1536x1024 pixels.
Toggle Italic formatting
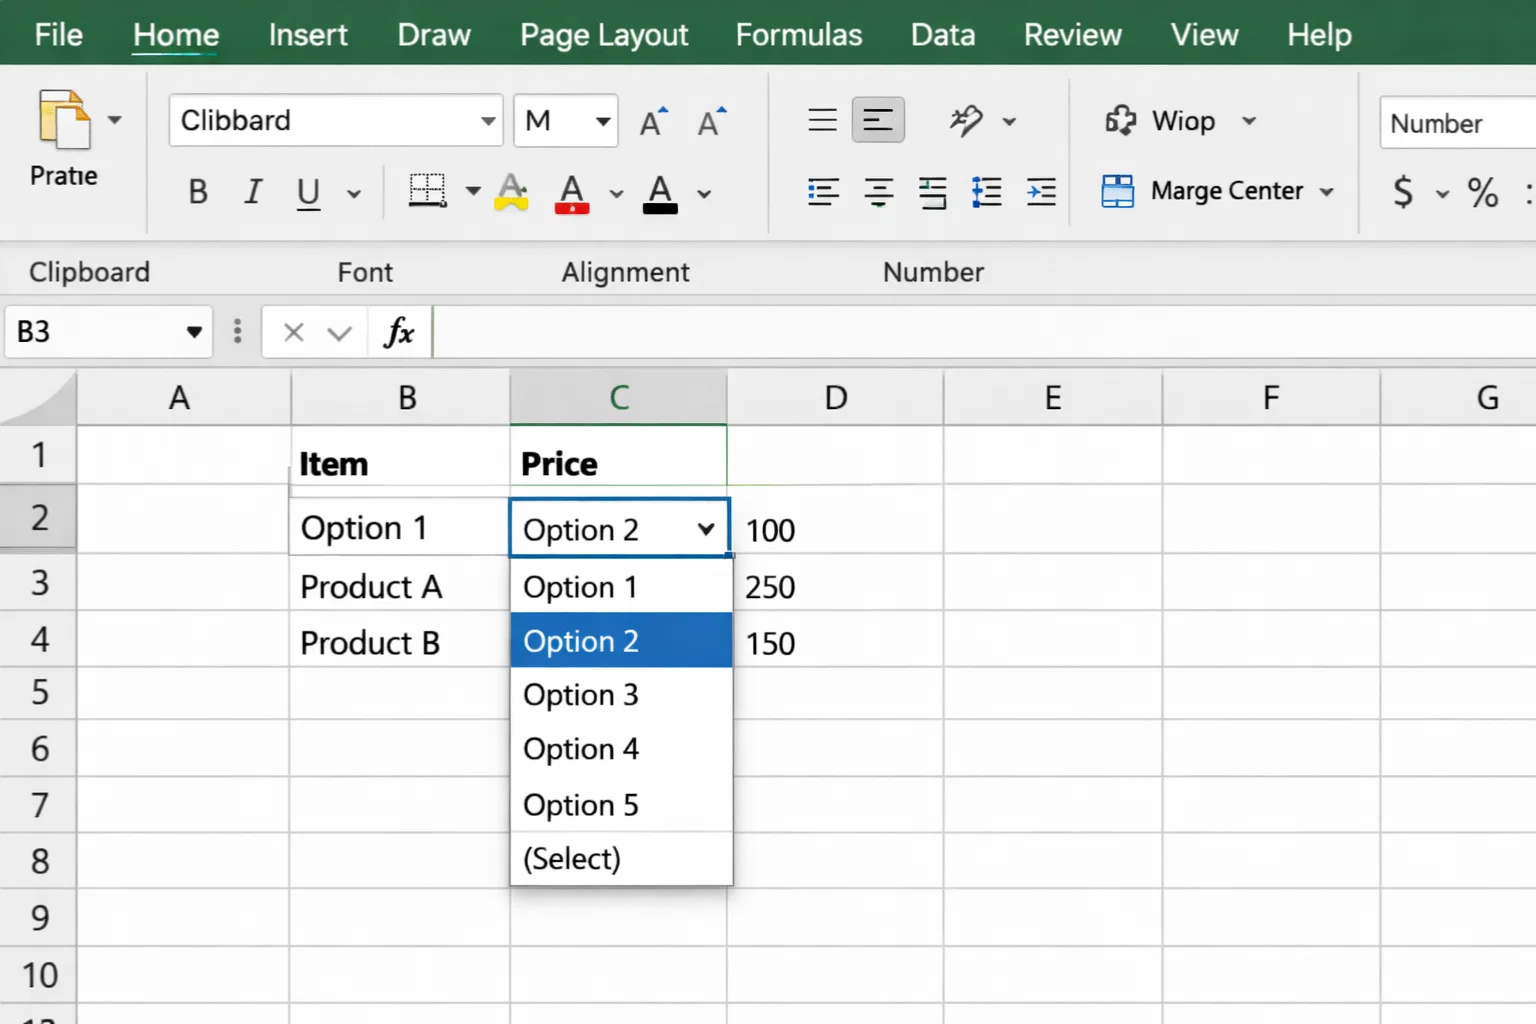(252, 192)
